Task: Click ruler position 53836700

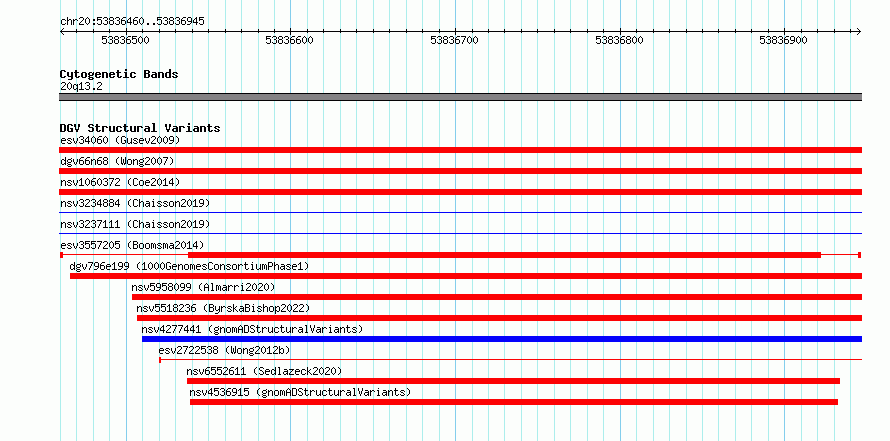Action: coord(455,40)
